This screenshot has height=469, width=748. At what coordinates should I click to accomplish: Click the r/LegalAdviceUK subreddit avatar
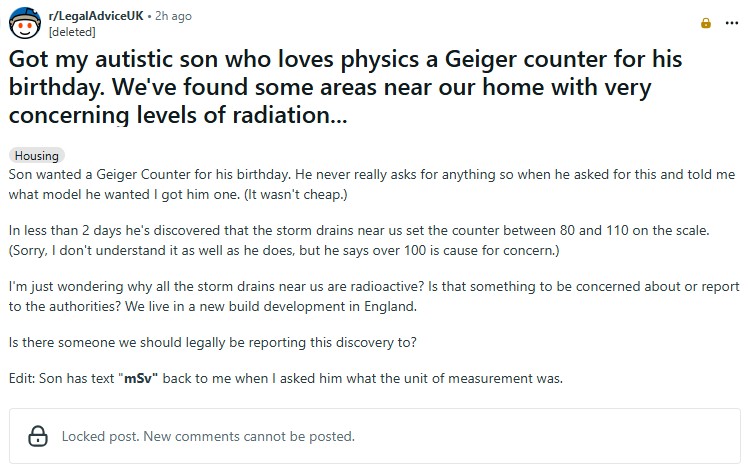pyautogui.click(x=26, y=23)
